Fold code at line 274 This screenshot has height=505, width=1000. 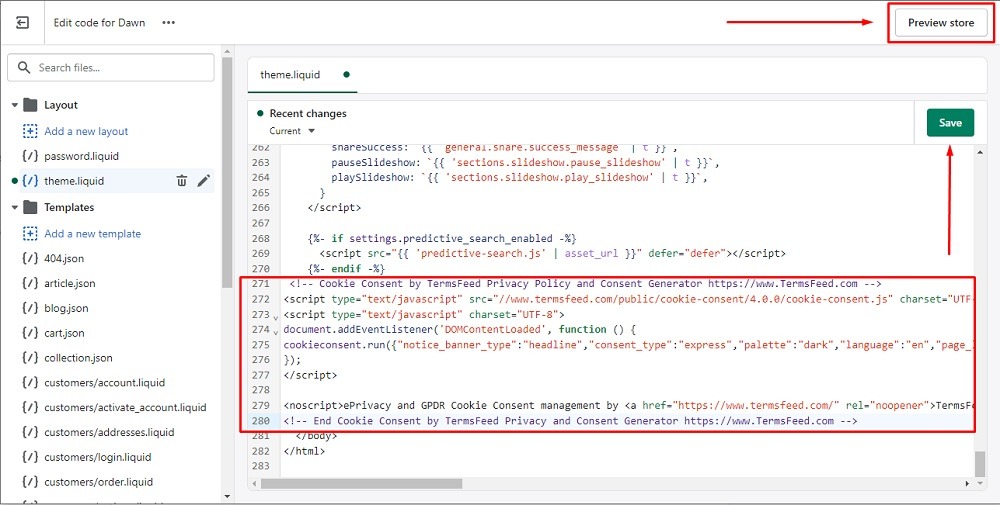pyautogui.click(x=276, y=332)
